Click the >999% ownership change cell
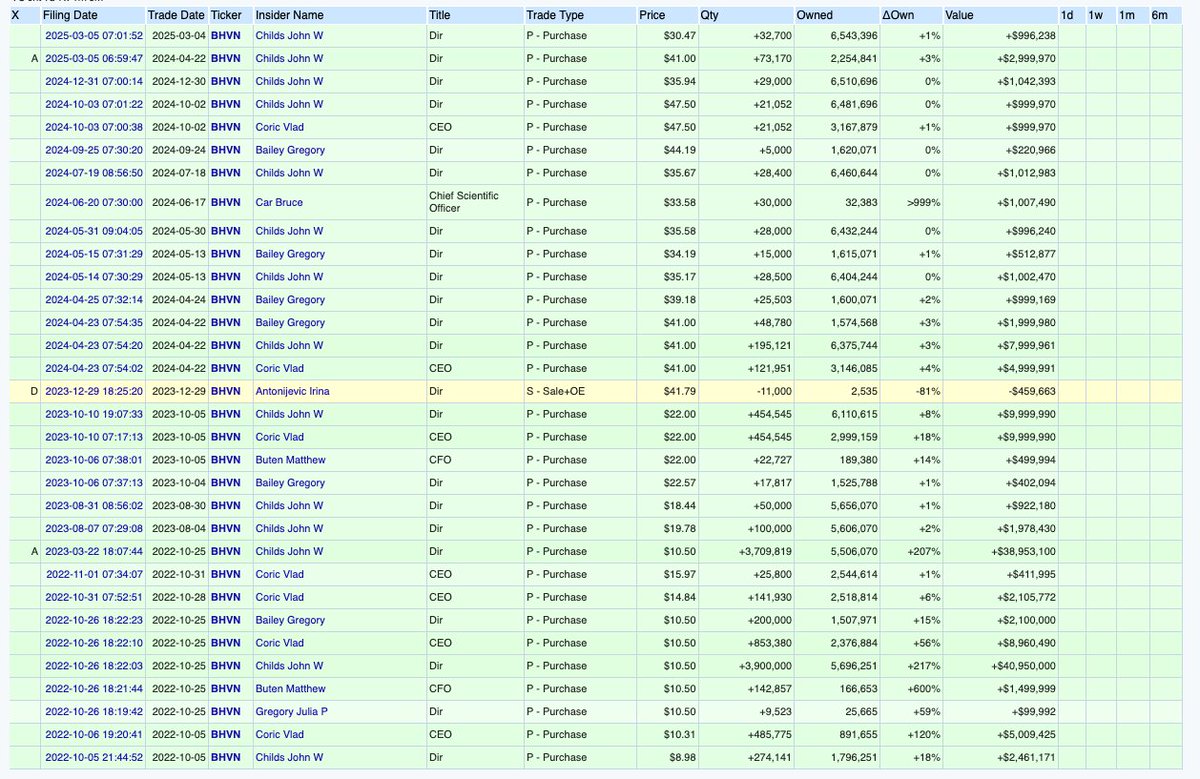Image resolution: width=1200 pixels, height=779 pixels. [x=911, y=202]
